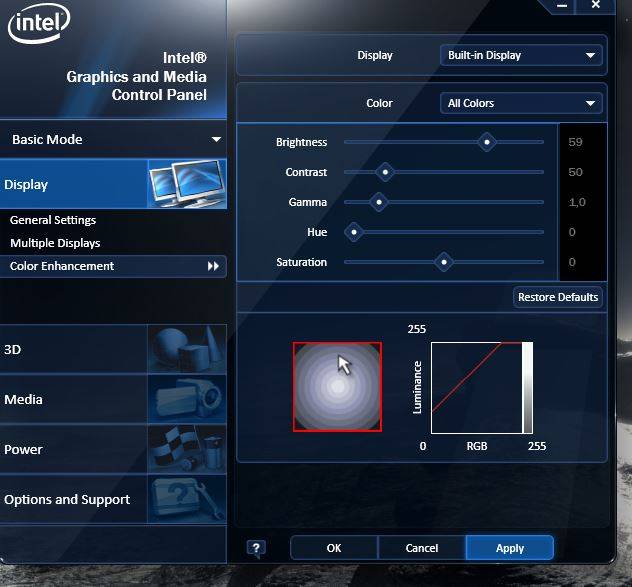Viewport: 632px width, 587px height.
Task: Open the 3D section
Action: point(113,349)
